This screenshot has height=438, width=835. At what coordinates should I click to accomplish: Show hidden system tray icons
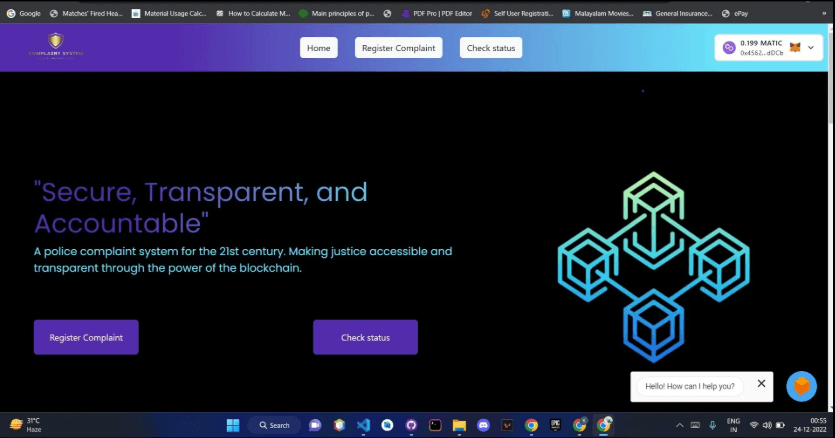[680, 425]
